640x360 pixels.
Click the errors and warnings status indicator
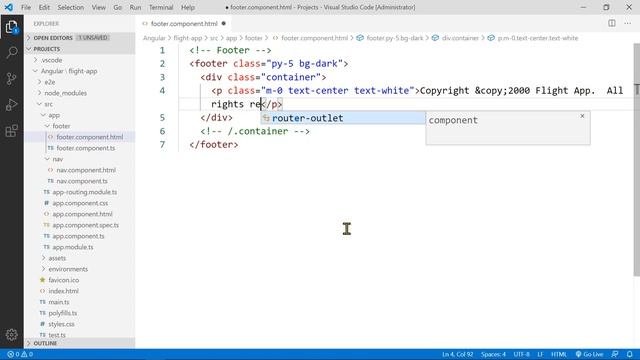(x=20, y=354)
